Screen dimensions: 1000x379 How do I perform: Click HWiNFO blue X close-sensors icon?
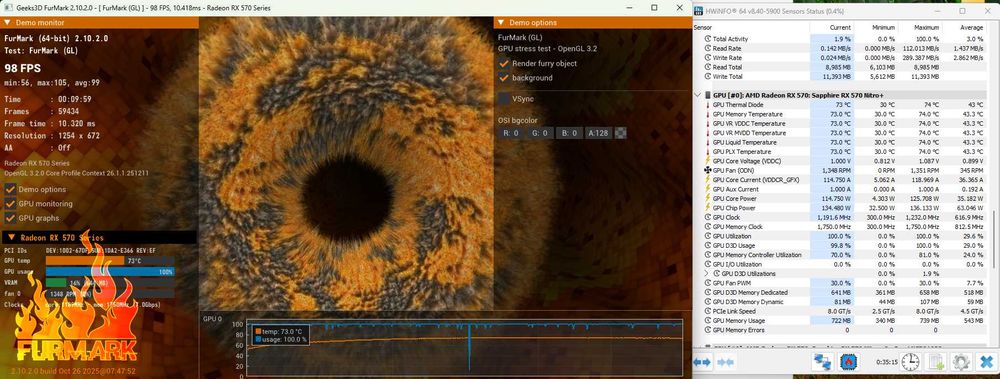(x=986, y=362)
